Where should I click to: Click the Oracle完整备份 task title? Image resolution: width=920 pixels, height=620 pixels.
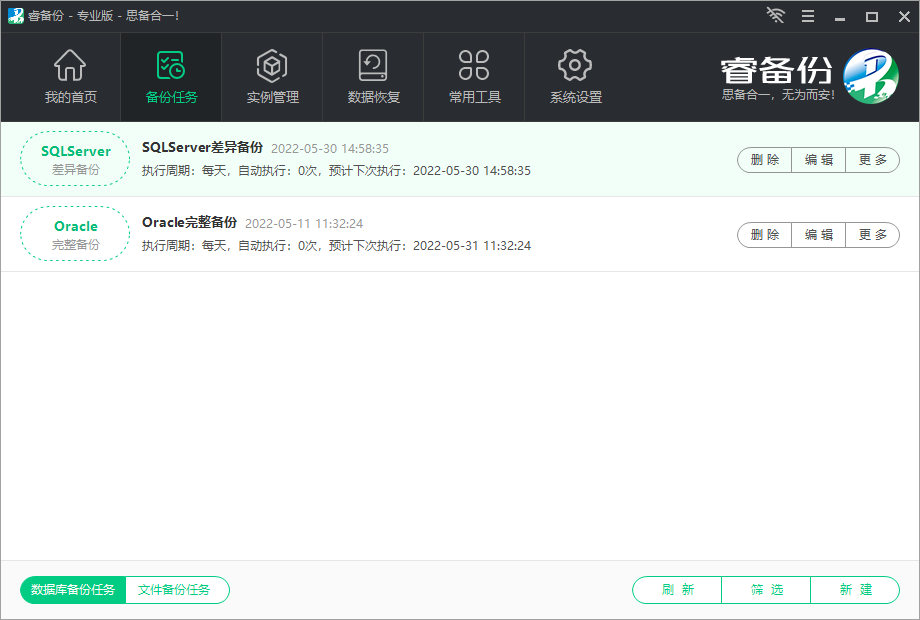point(190,222)
